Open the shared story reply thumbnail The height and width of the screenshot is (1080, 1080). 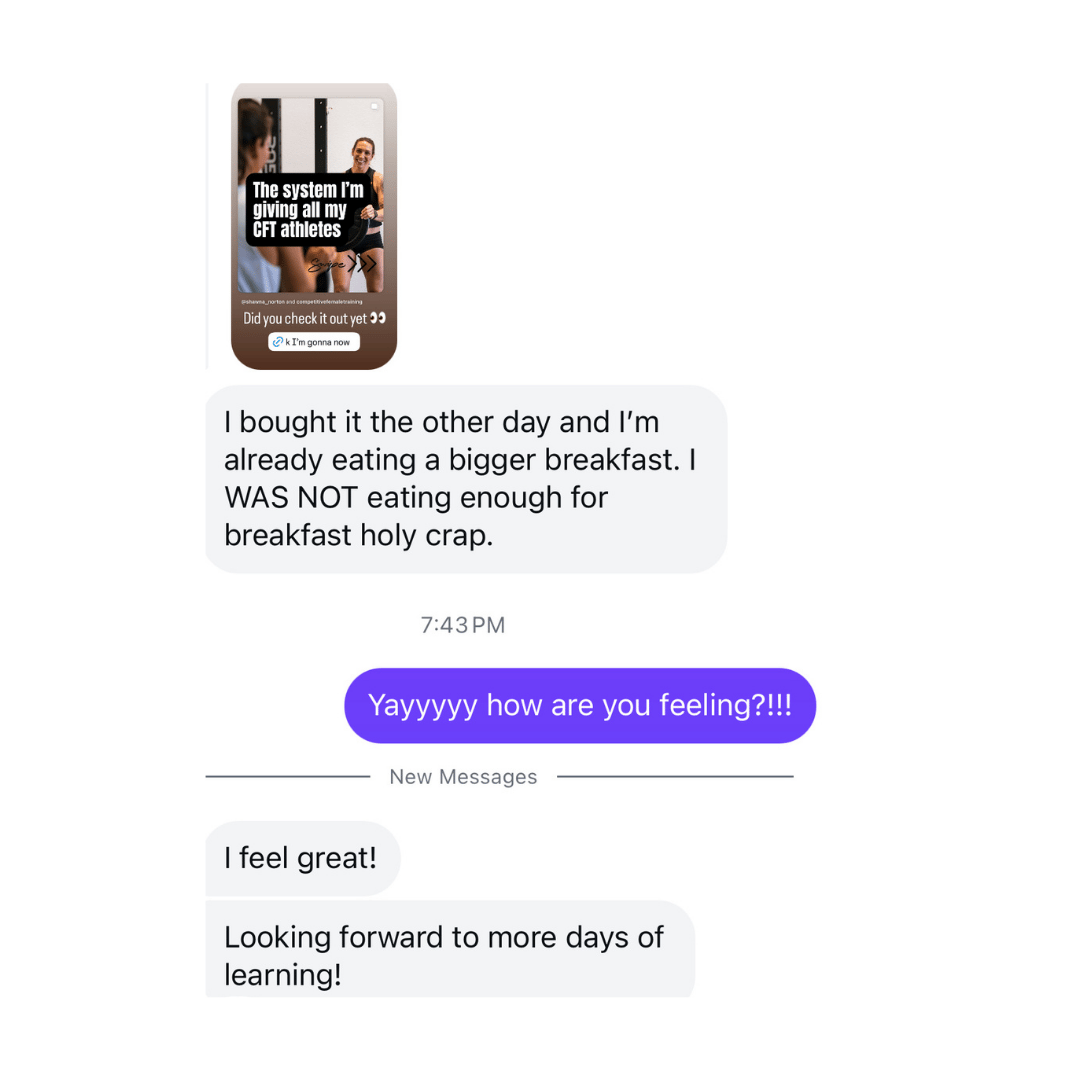pyautogui.click(x=313, y=226)
